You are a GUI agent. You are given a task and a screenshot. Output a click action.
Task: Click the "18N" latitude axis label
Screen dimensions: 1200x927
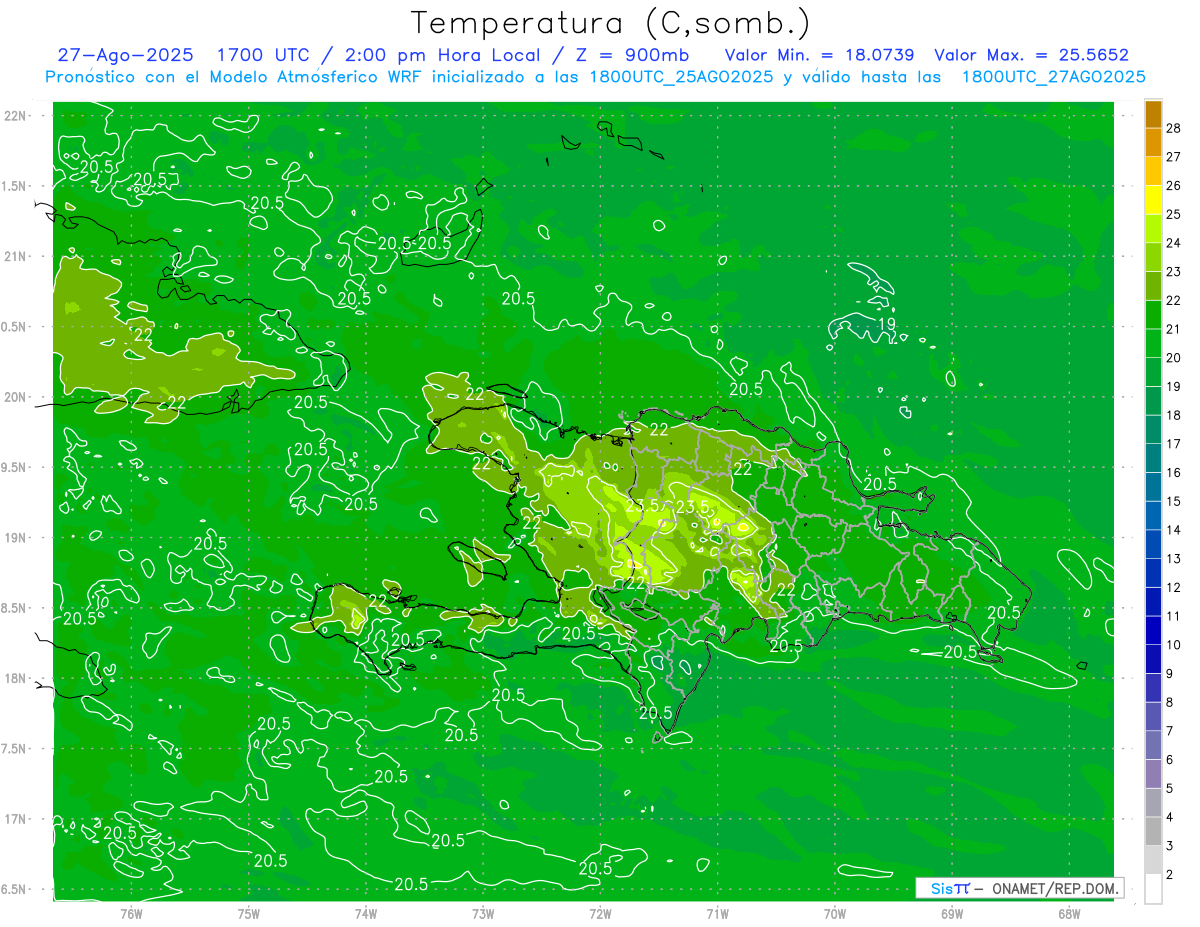pyautogui.click(x=16, y=678)
